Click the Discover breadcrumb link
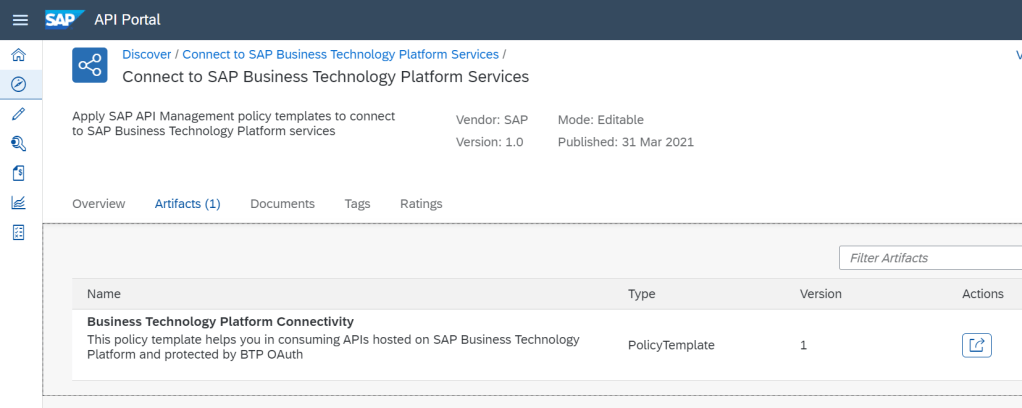Screen dimensions: 1022x408 (147, 54)
